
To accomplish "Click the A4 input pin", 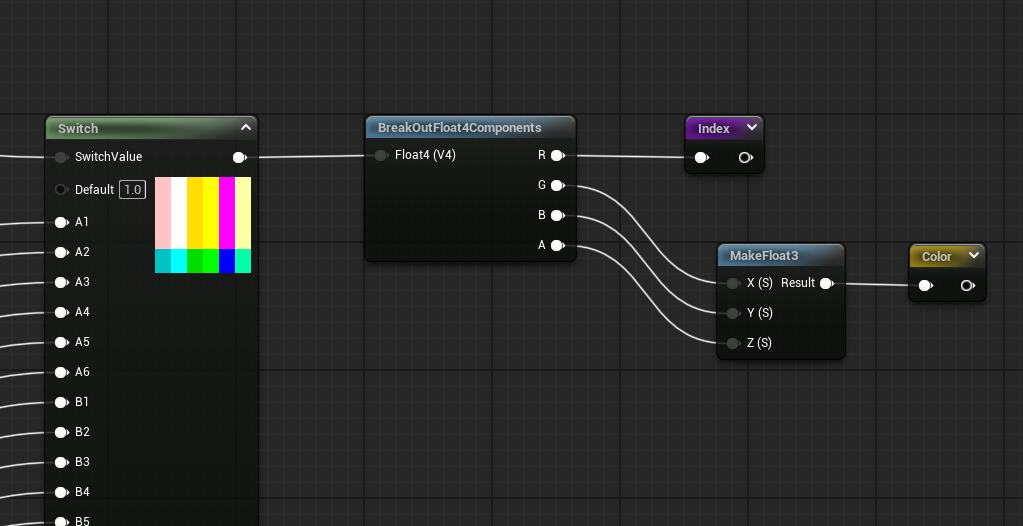I will tap(61, 313).
